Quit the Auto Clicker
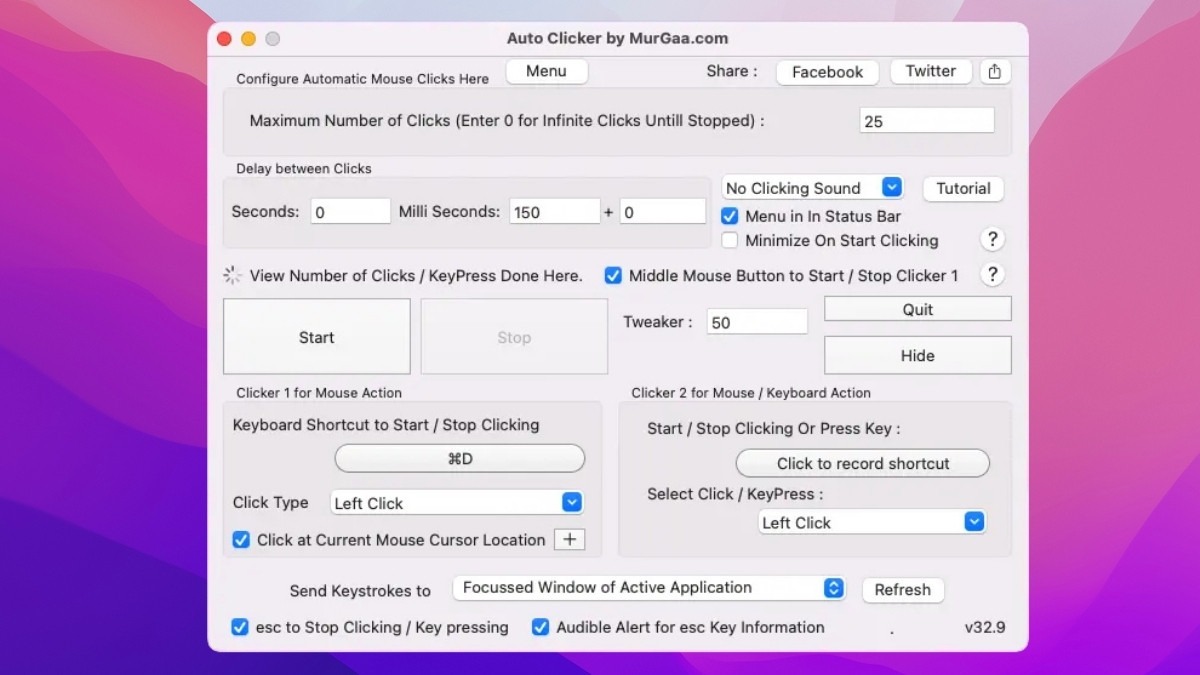The height and width of the screenshot is (675, 1200). click(917, 309)
